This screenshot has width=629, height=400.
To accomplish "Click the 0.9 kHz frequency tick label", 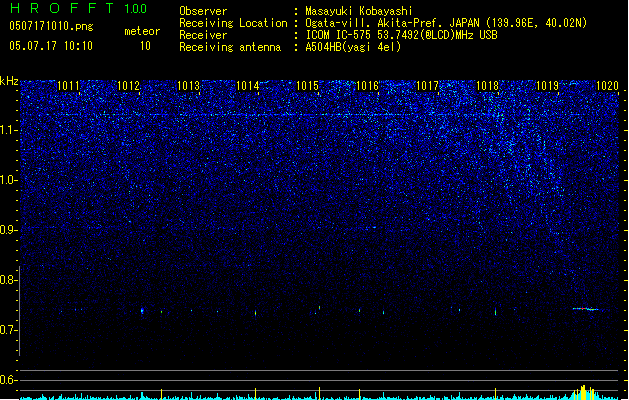I will tap(8, 230).
